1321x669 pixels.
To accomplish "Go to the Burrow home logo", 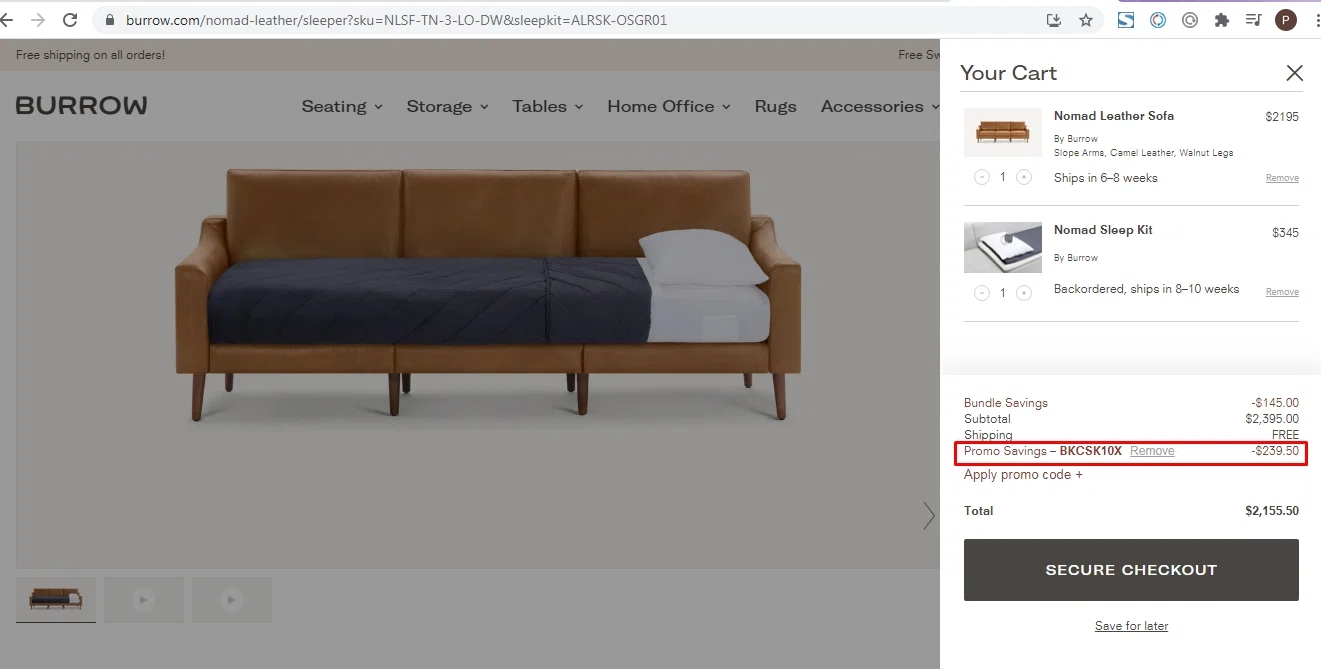I will tap(81, 106).
